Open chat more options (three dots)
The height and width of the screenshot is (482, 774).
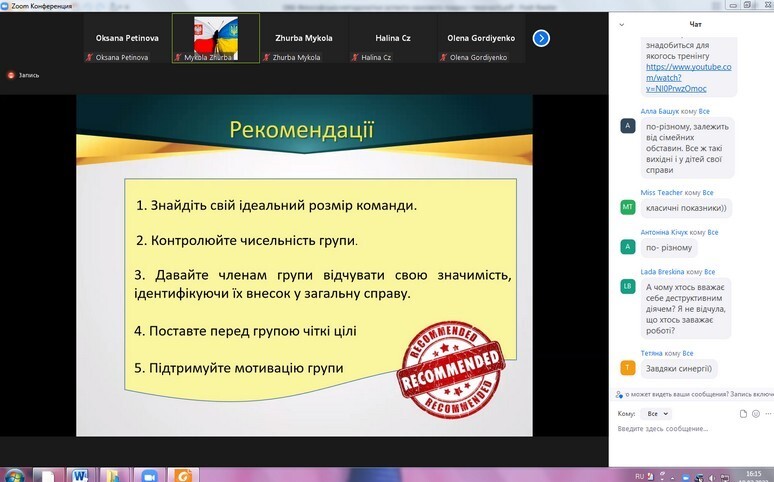coord(768,413)
